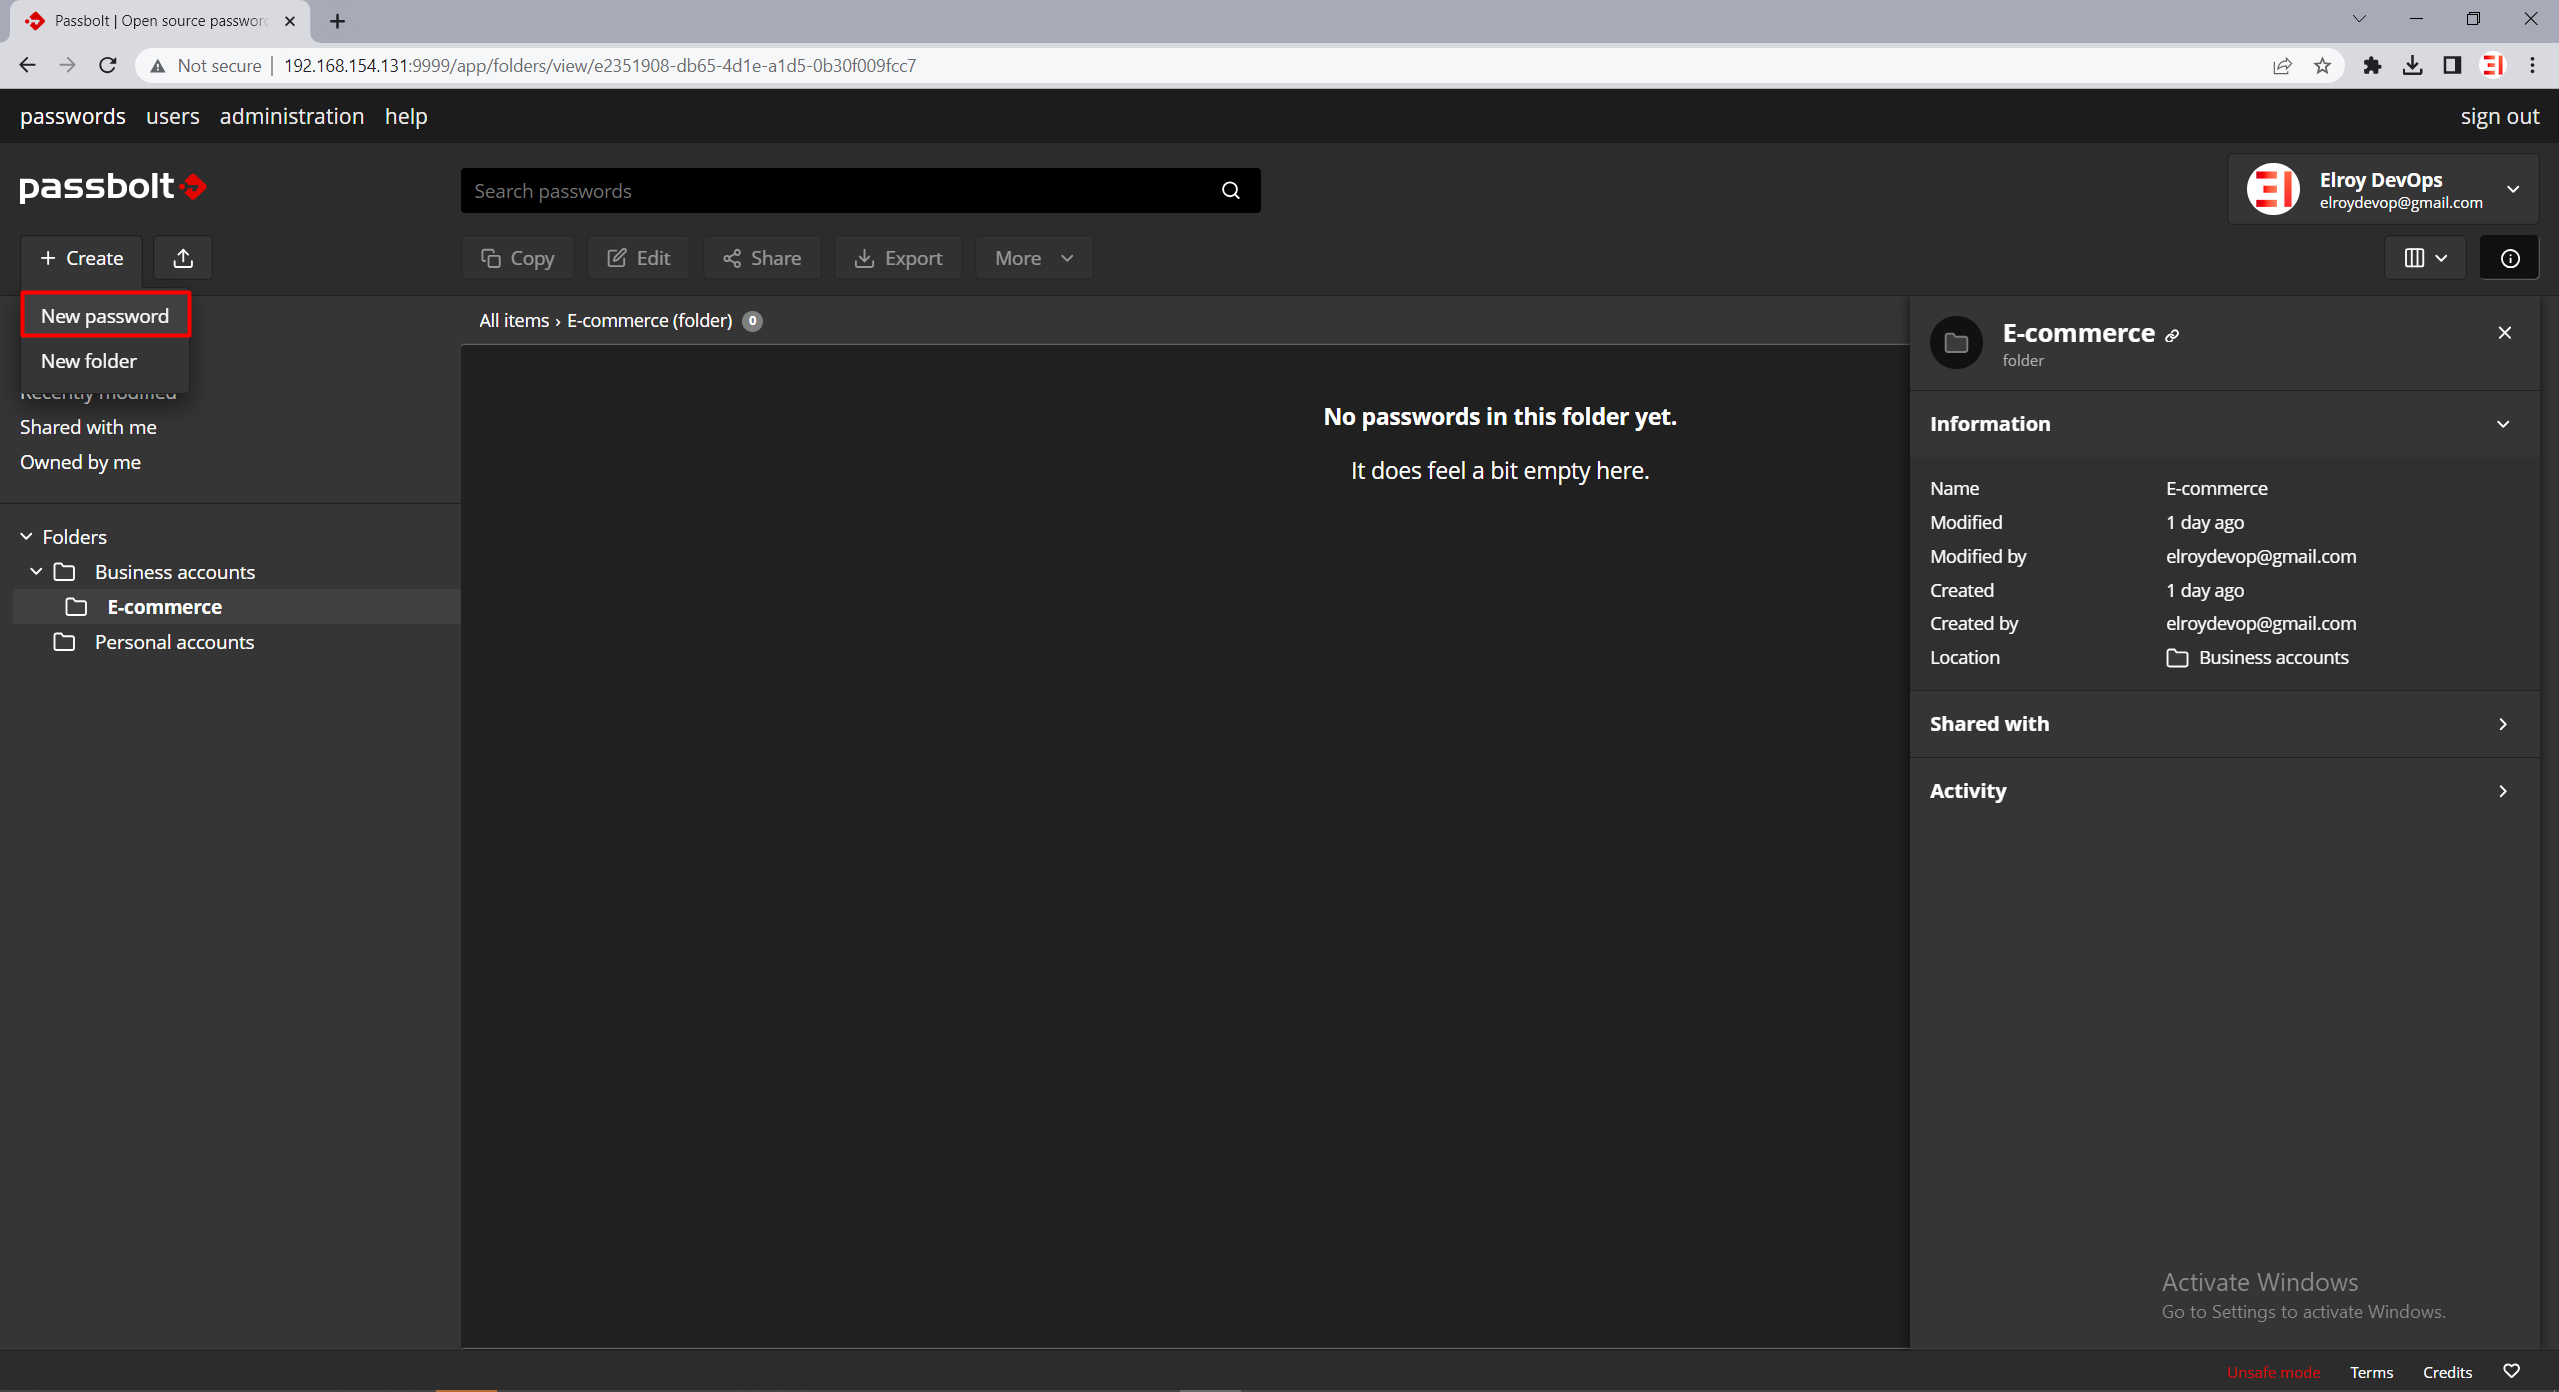Viewport: 2559px width, 1392px height.
Task: Click Unsafe mode link
Action: pyautogui.click(x=2274, y=1372)
